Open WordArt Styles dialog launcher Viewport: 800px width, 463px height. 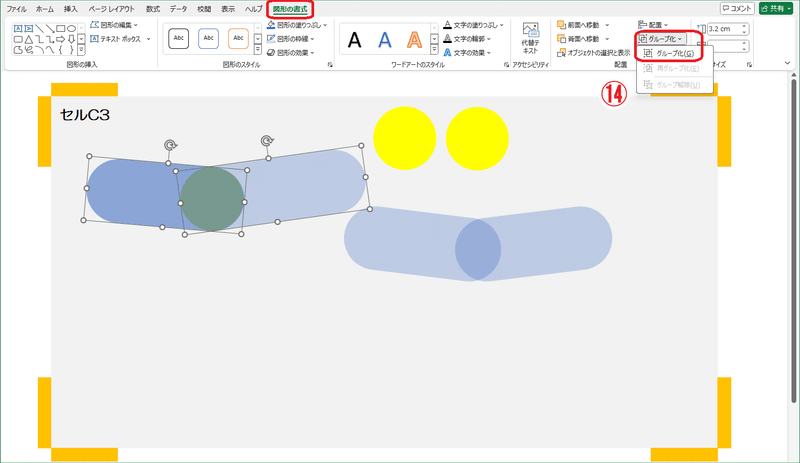point(506,65)
